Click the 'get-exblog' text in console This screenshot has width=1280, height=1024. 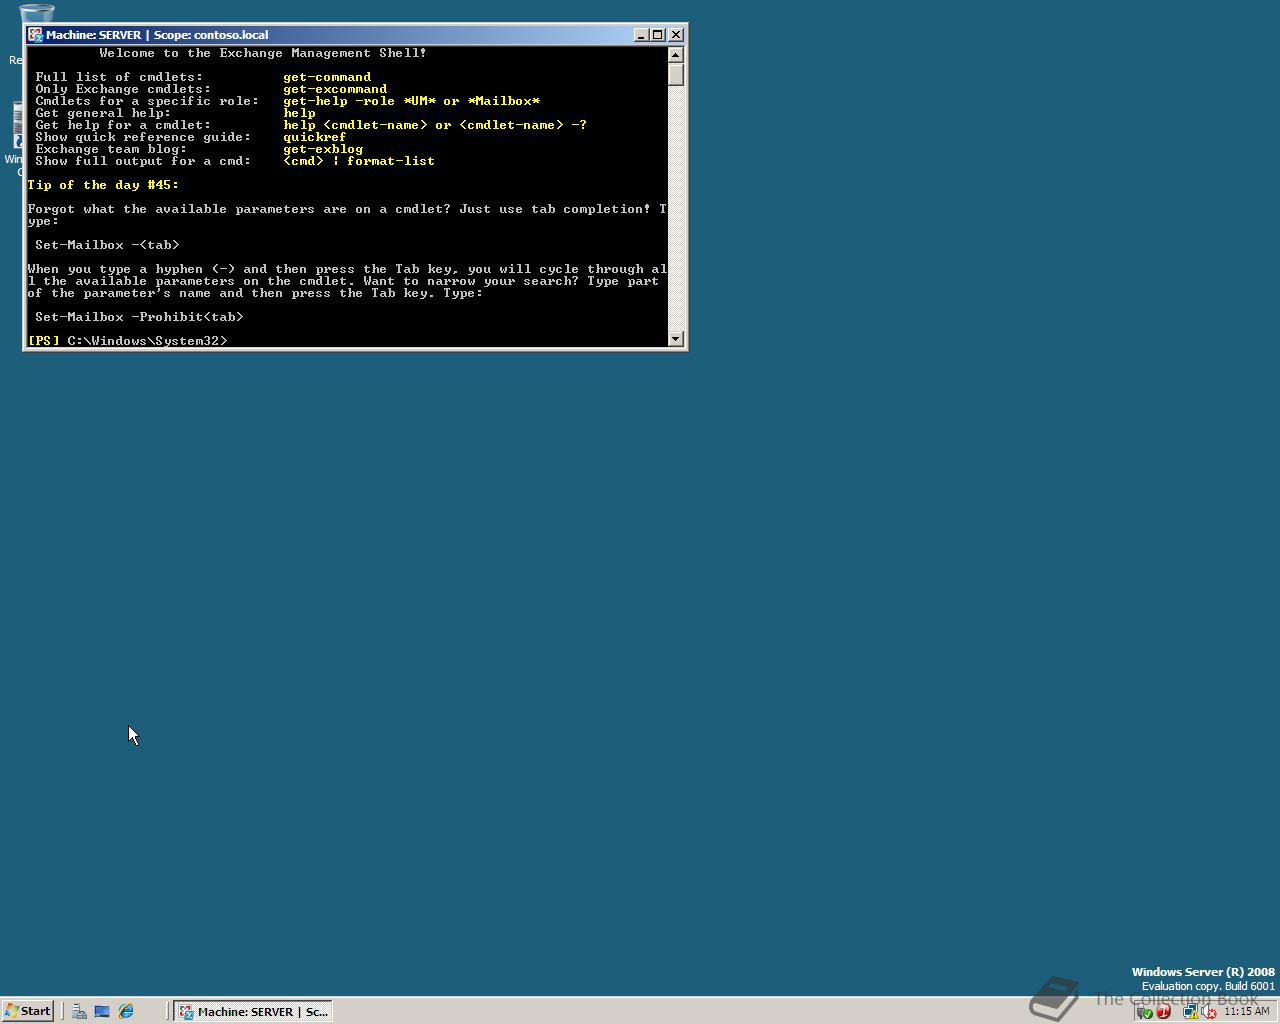[x=323, y=149]
